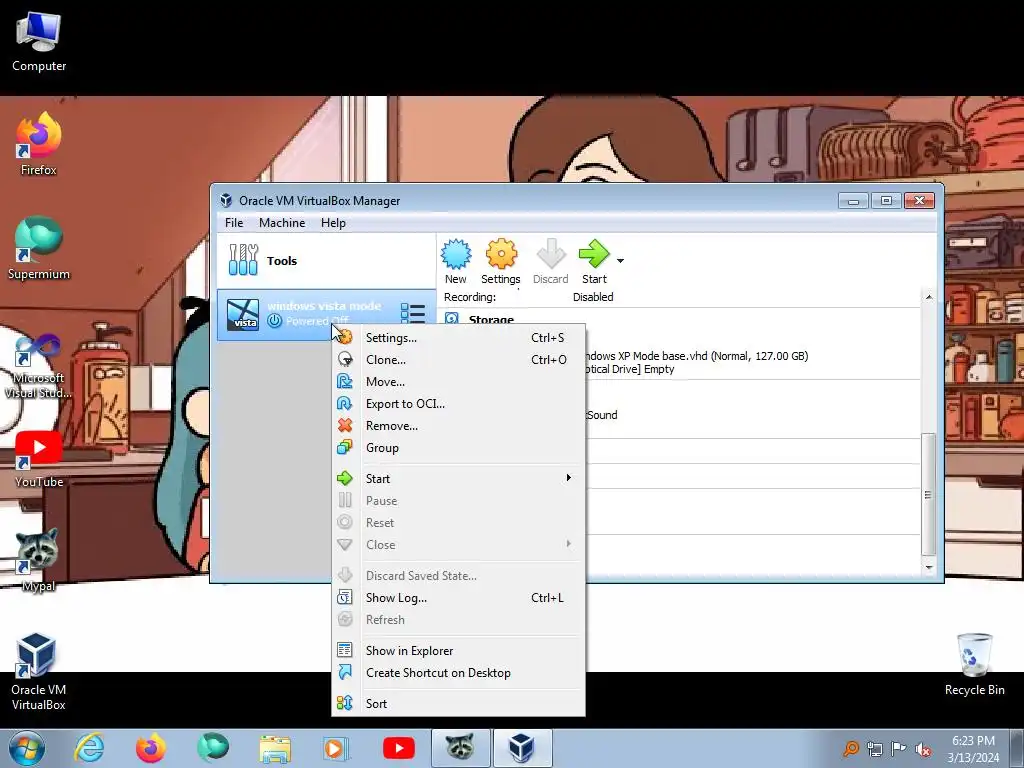Choose Sort in the context menu

pos(458,703)
